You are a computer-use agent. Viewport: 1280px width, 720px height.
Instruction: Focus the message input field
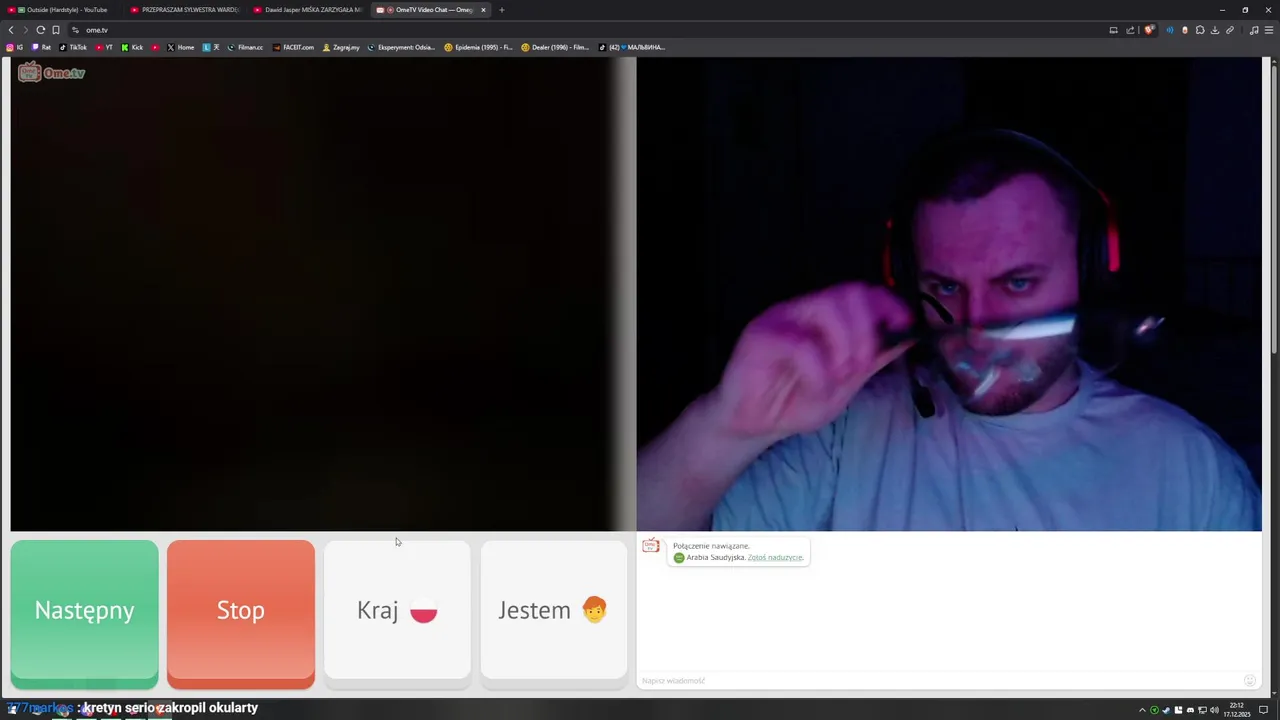click(x=940, y=680)
